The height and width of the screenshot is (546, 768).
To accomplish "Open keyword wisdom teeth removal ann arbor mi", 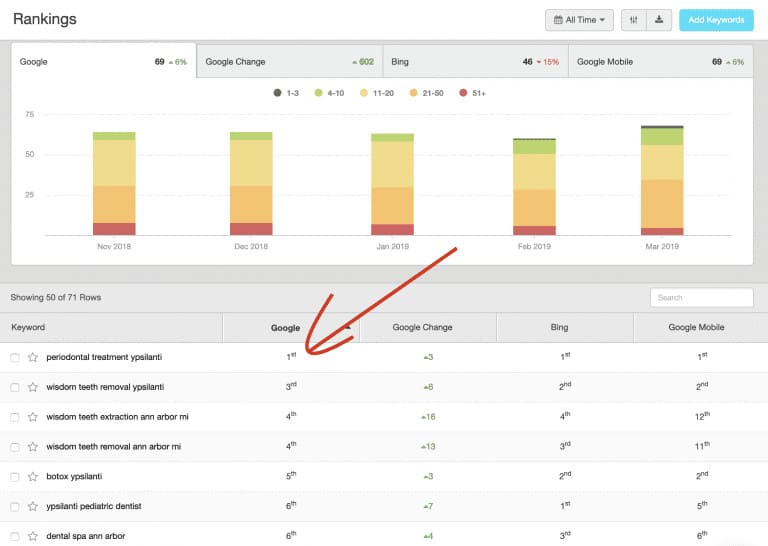I will 114,447.
